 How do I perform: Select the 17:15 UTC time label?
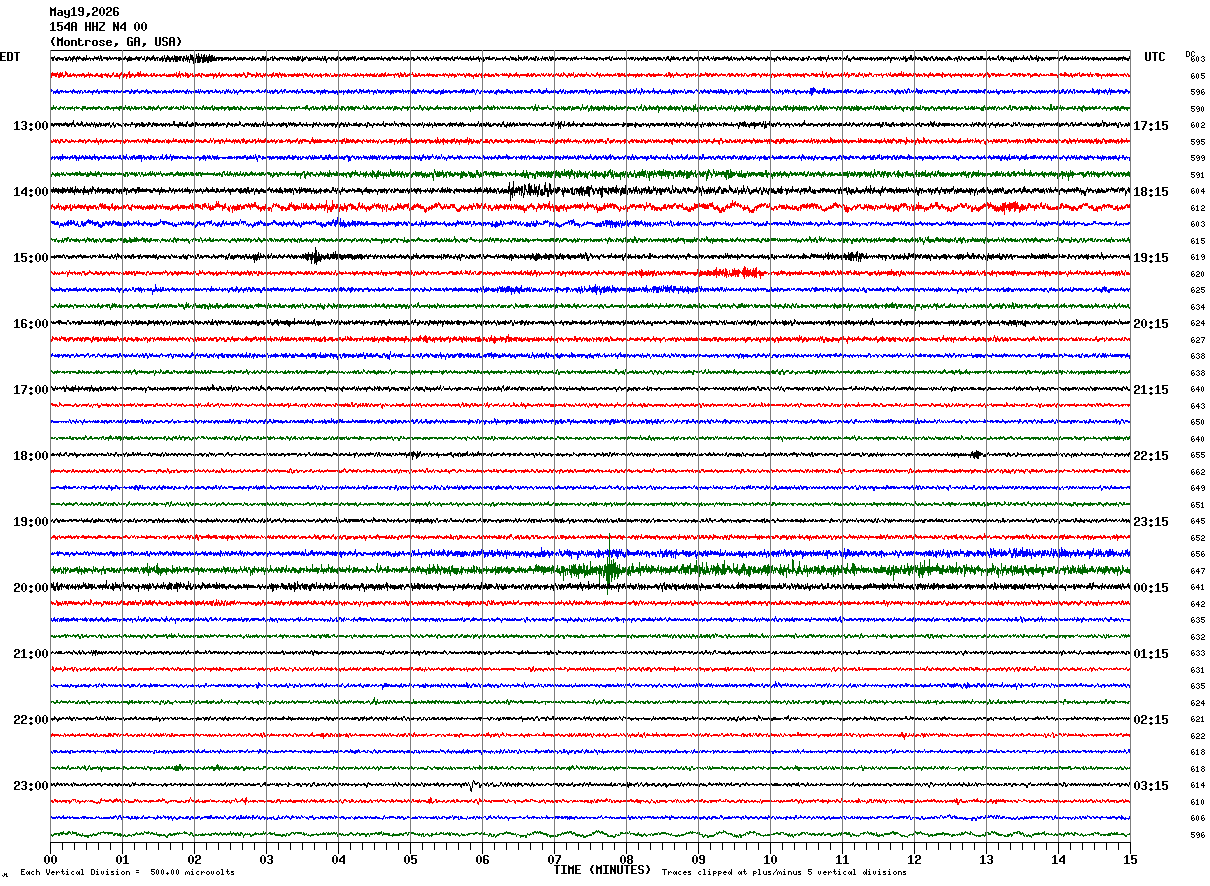tap(1150, 126)
